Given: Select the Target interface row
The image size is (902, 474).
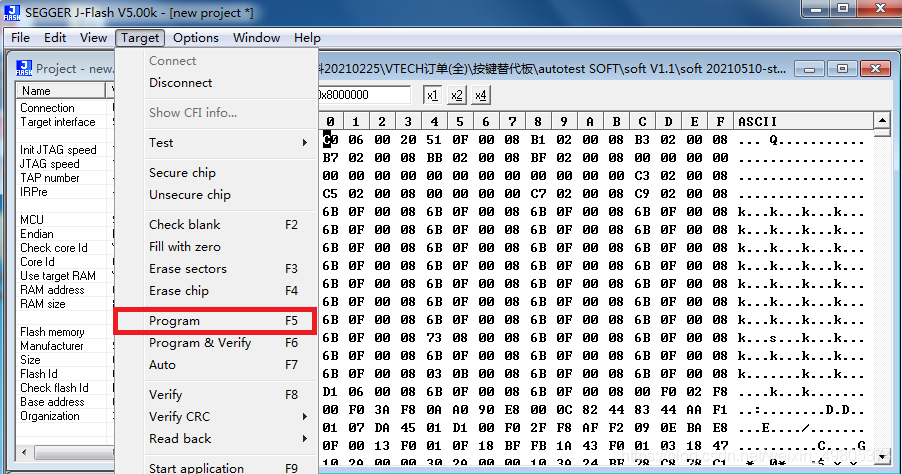Looking at the screenshot, I should 63,122.
